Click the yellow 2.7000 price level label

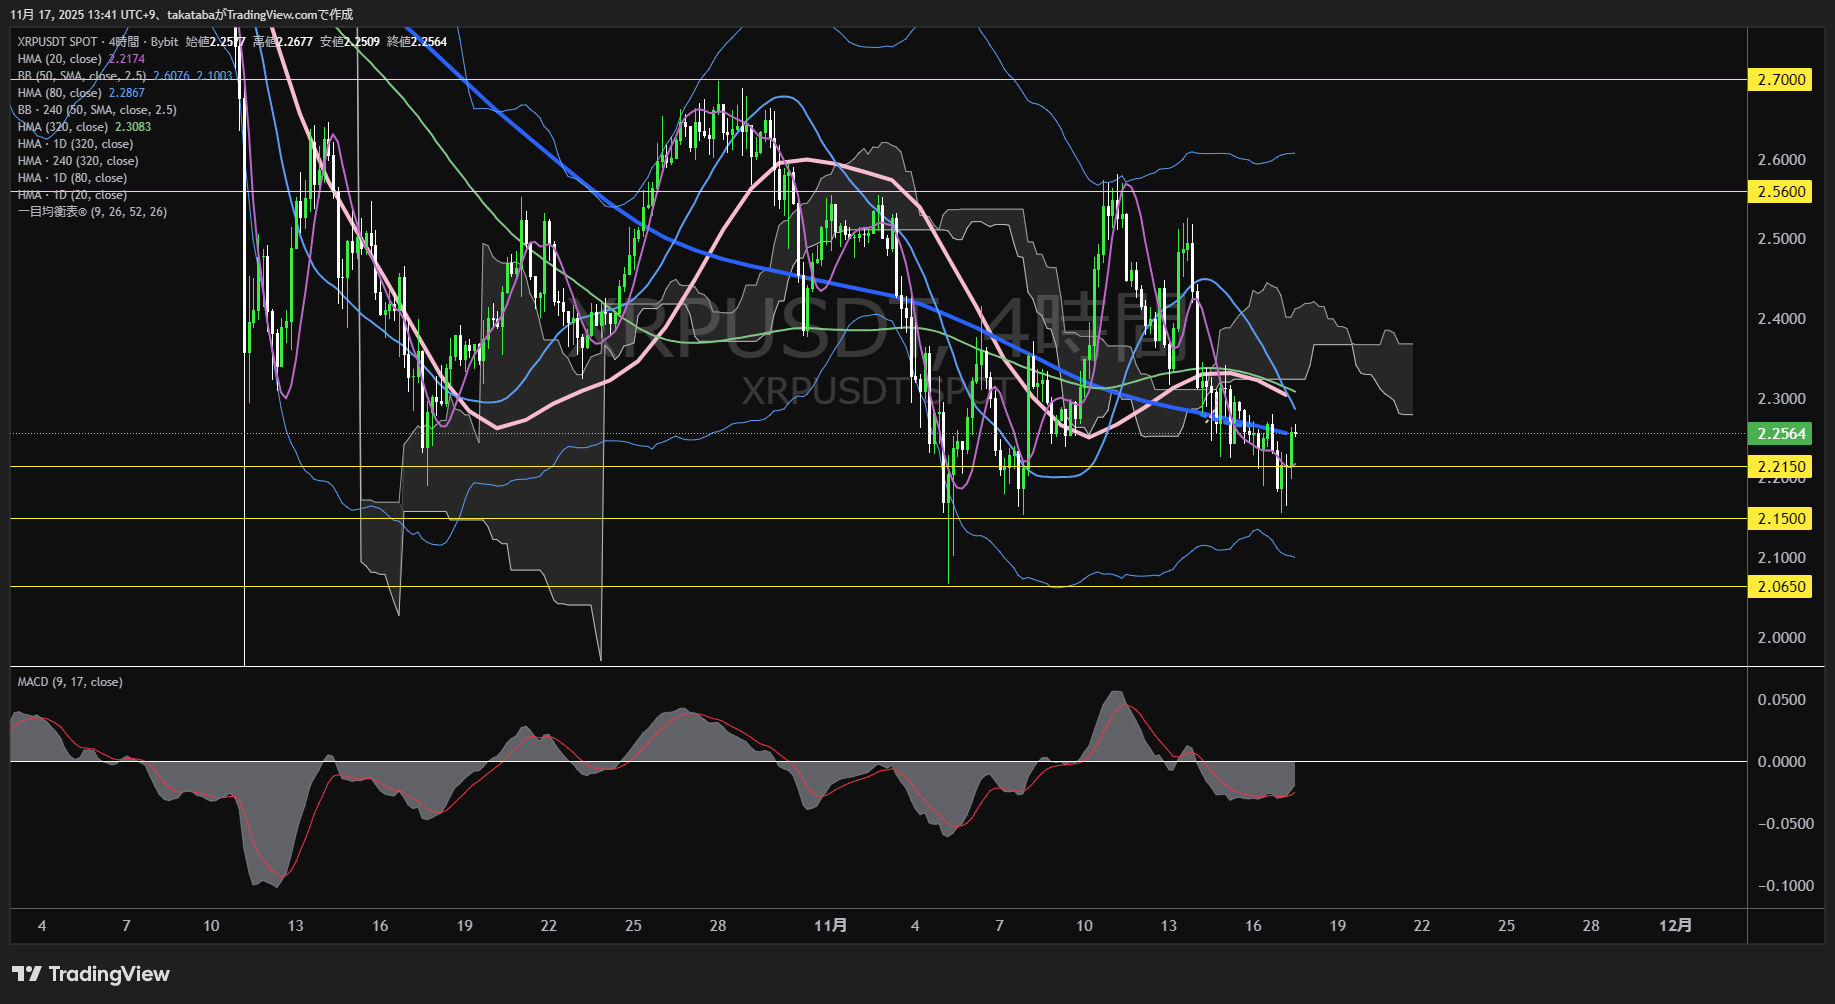tap(1780, 80)
